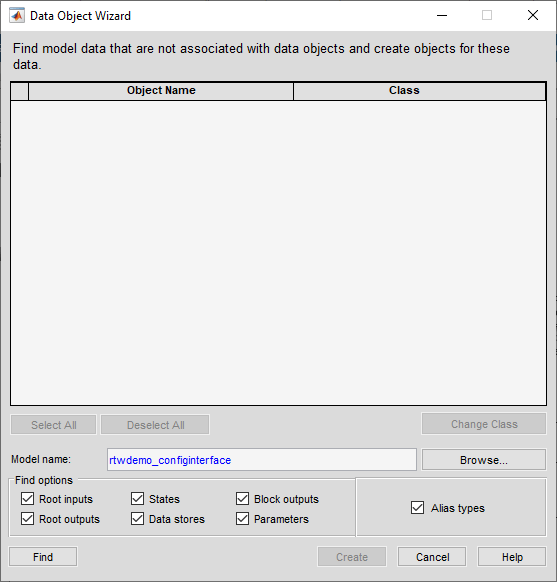
Task: Click in the Model name text field
Action: click(262, 460)
